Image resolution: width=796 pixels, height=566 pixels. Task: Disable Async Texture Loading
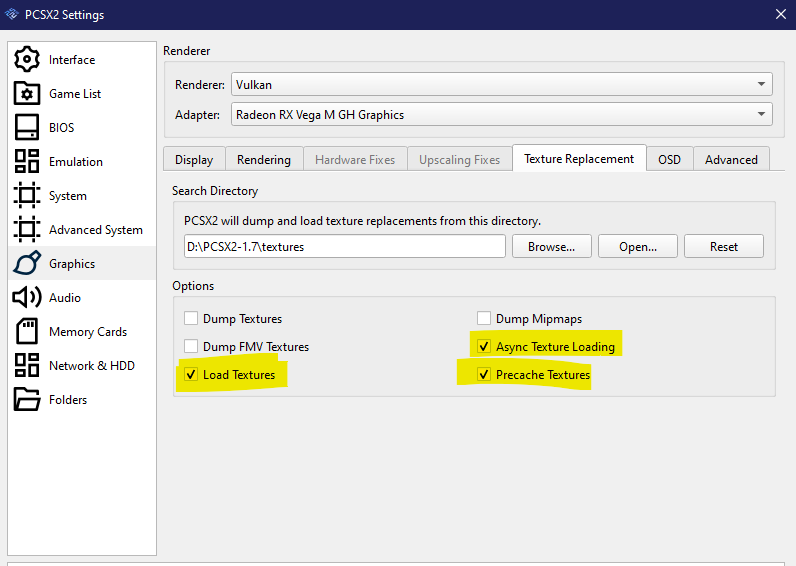pyautogui.click(x=484, y=346)
